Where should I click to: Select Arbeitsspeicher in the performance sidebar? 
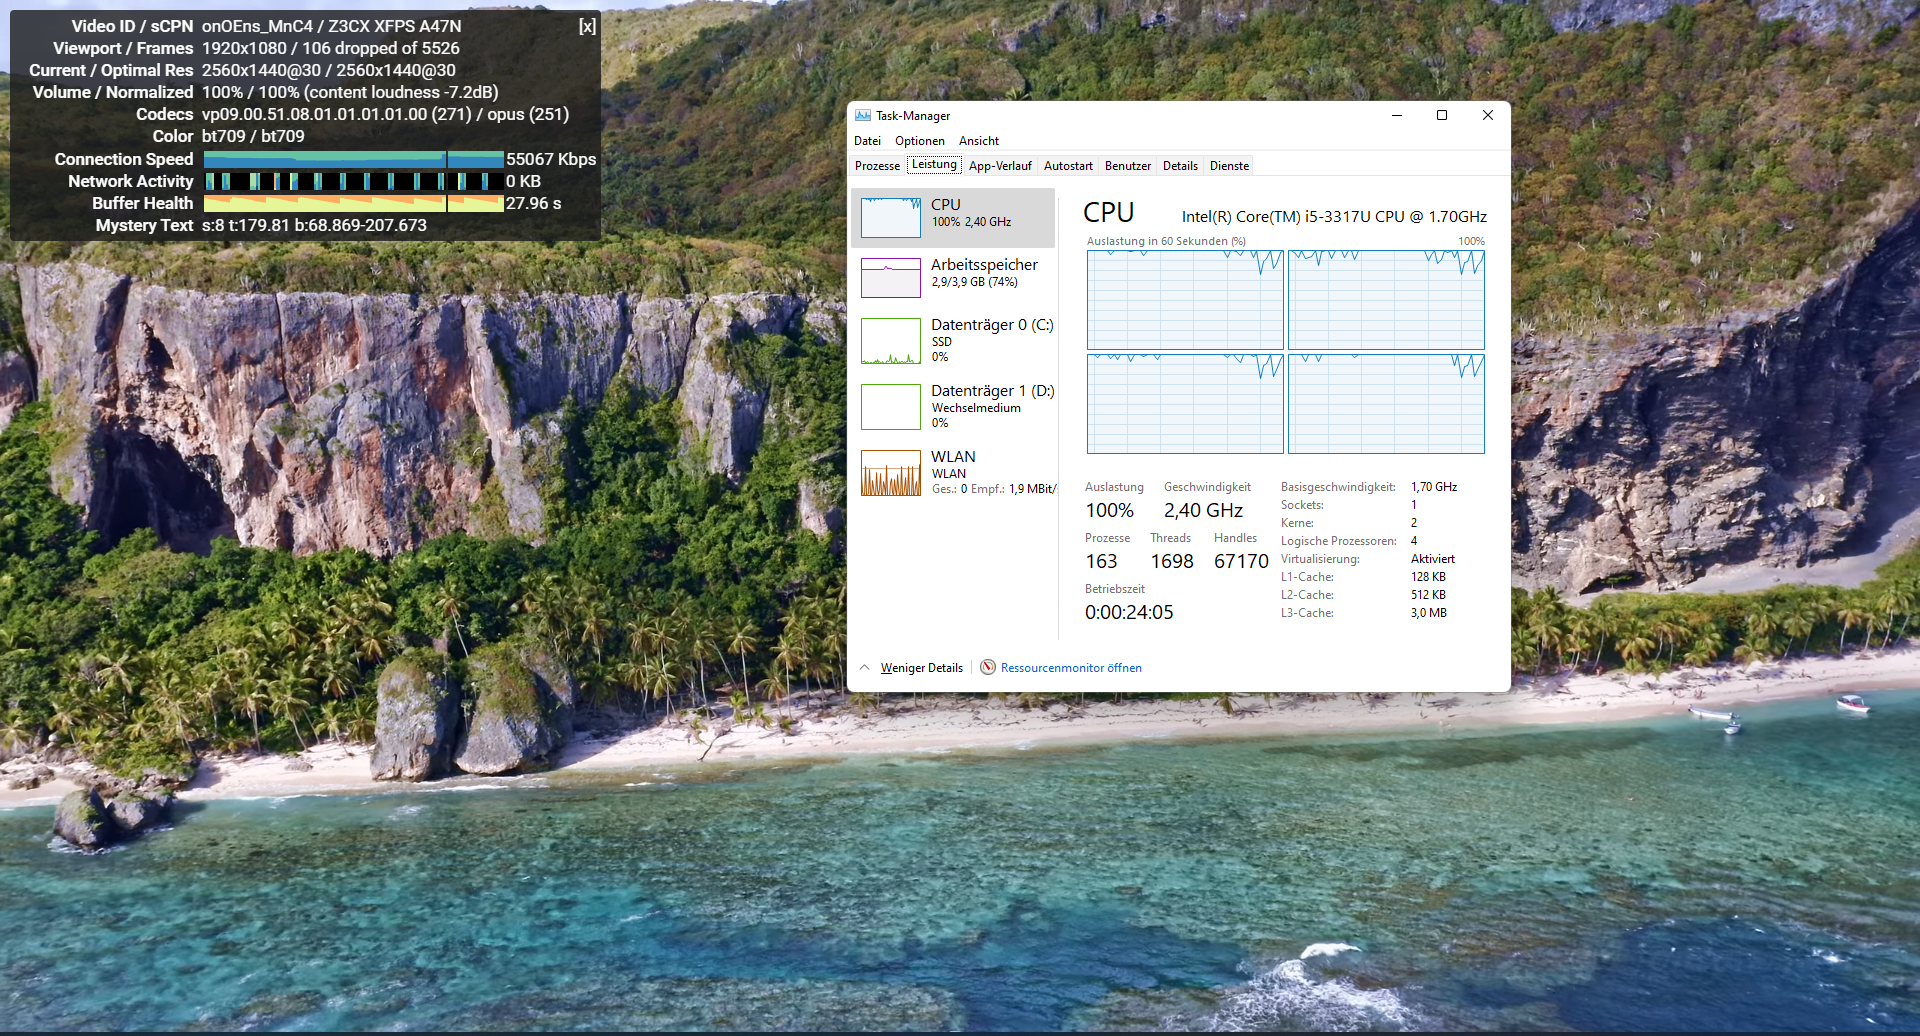(953, 277)
